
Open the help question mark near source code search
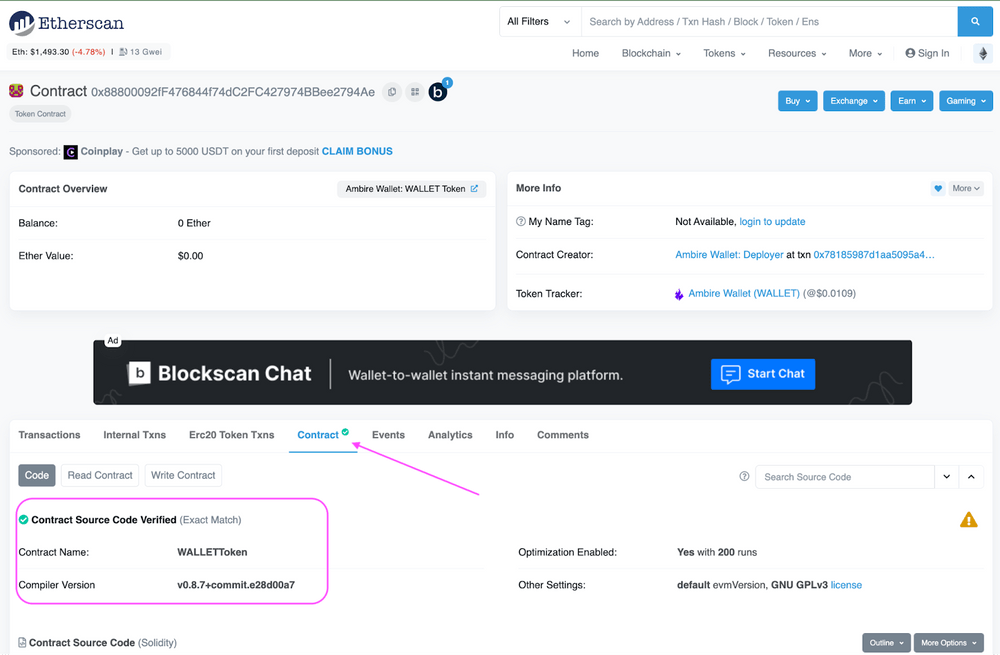744,477
